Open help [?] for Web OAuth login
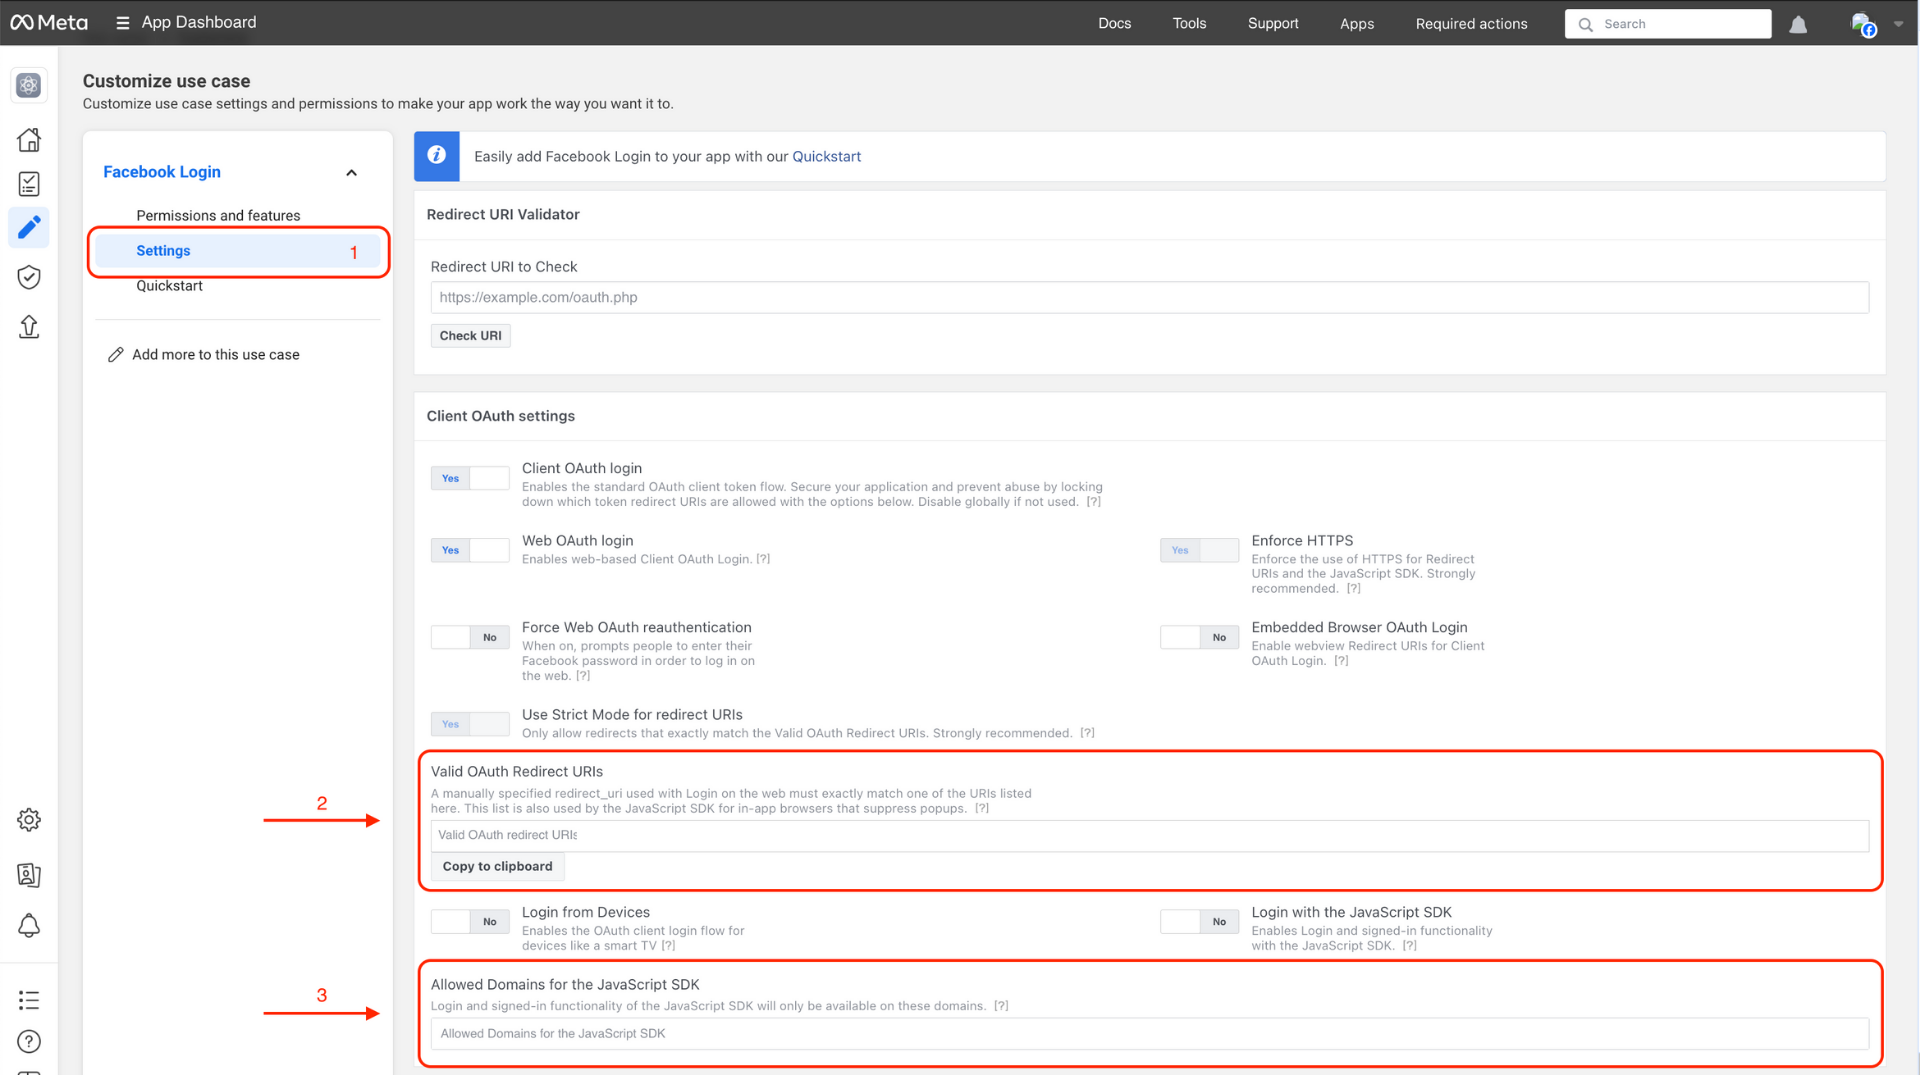 pyautogui.click(x=763, y=559)
